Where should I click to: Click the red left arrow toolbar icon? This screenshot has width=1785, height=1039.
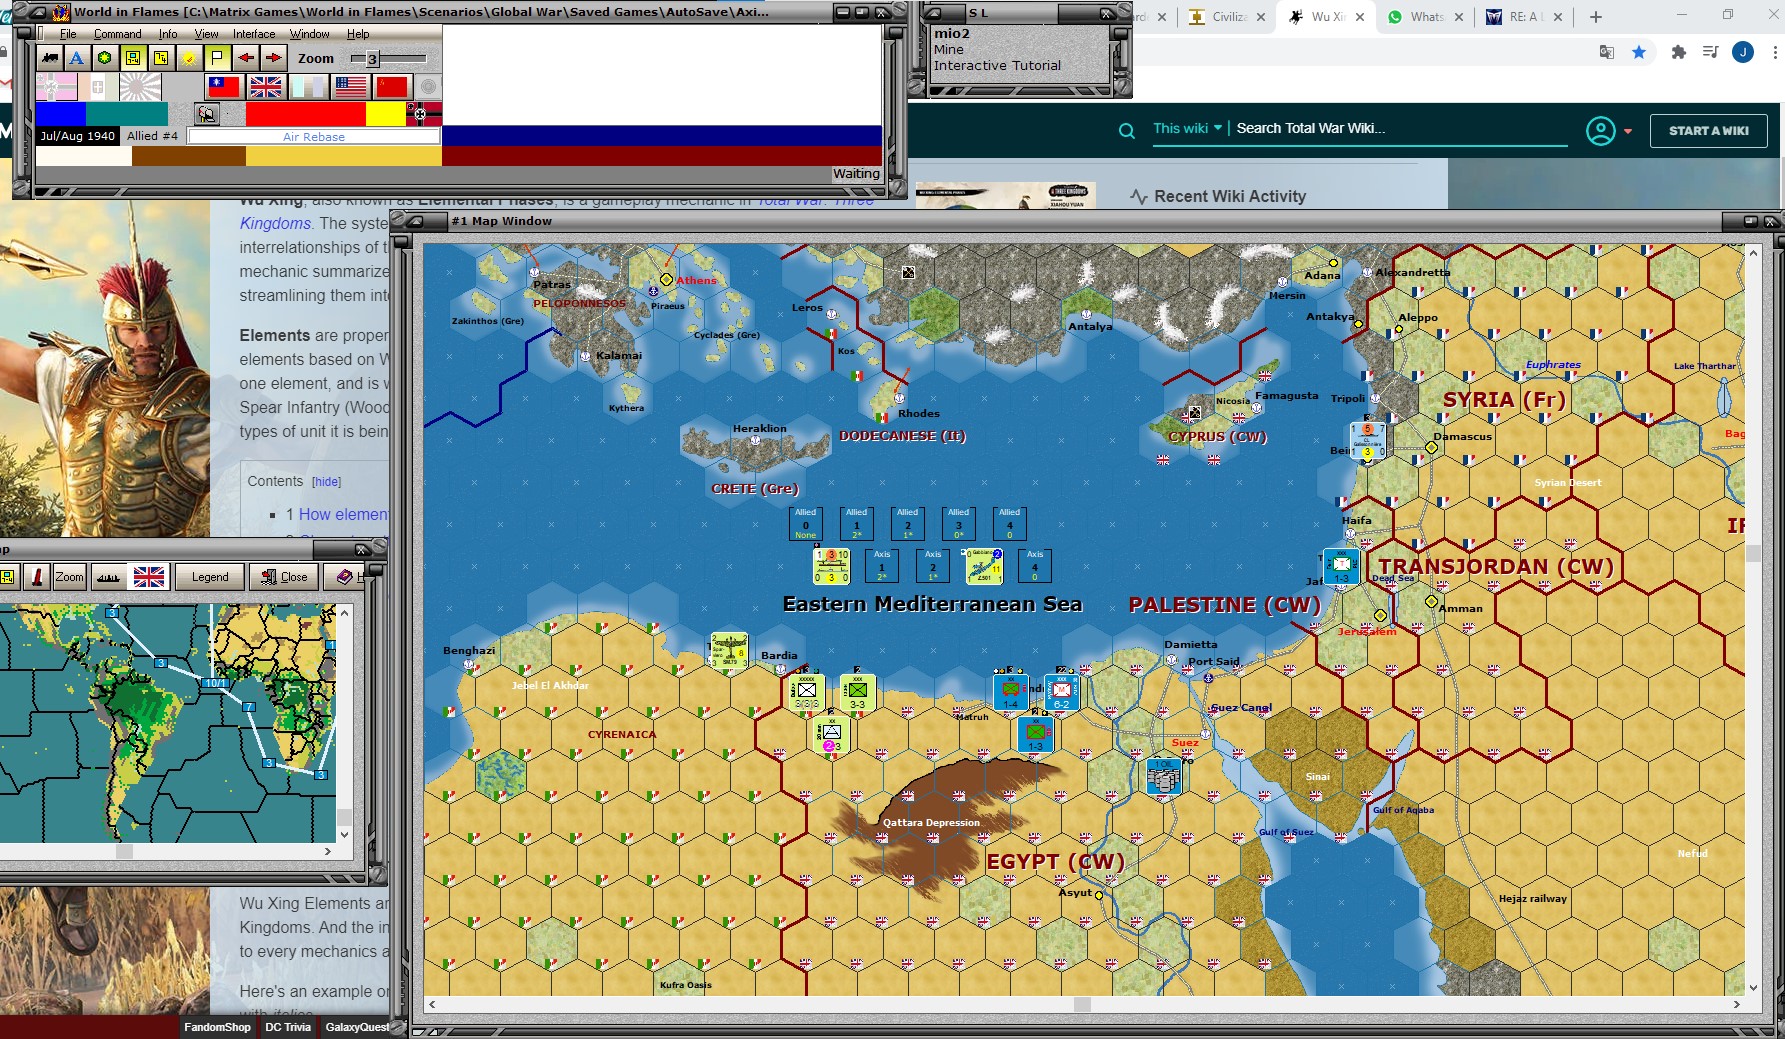pyautogui.click(x=245, y=58)
